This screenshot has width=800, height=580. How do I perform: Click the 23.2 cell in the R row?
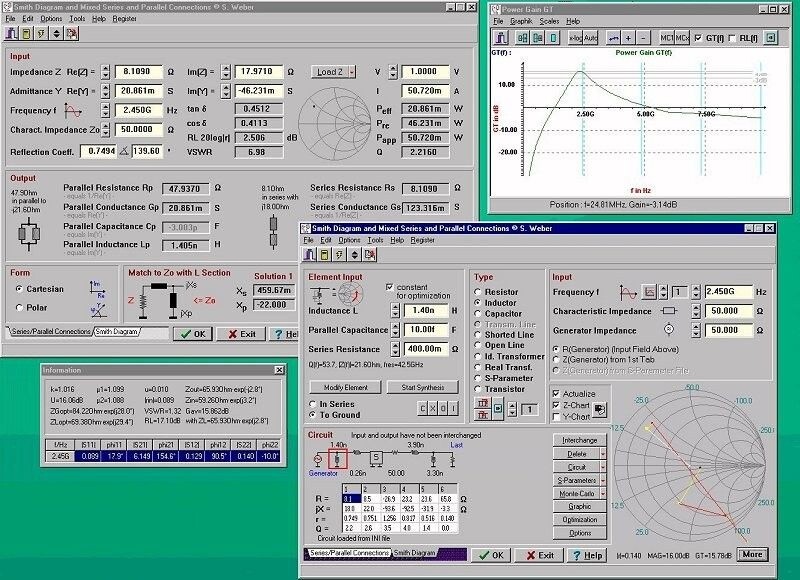click(408, 499)
